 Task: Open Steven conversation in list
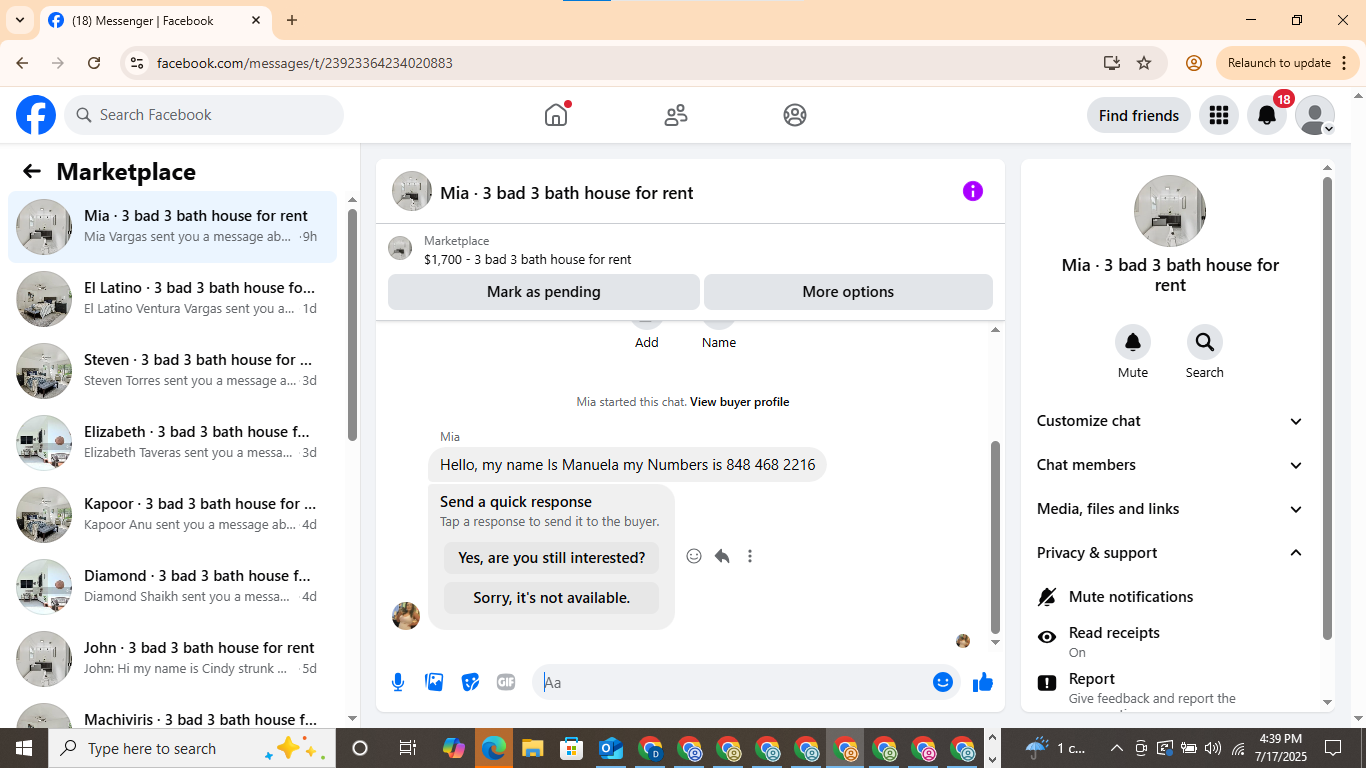[172, 371]
